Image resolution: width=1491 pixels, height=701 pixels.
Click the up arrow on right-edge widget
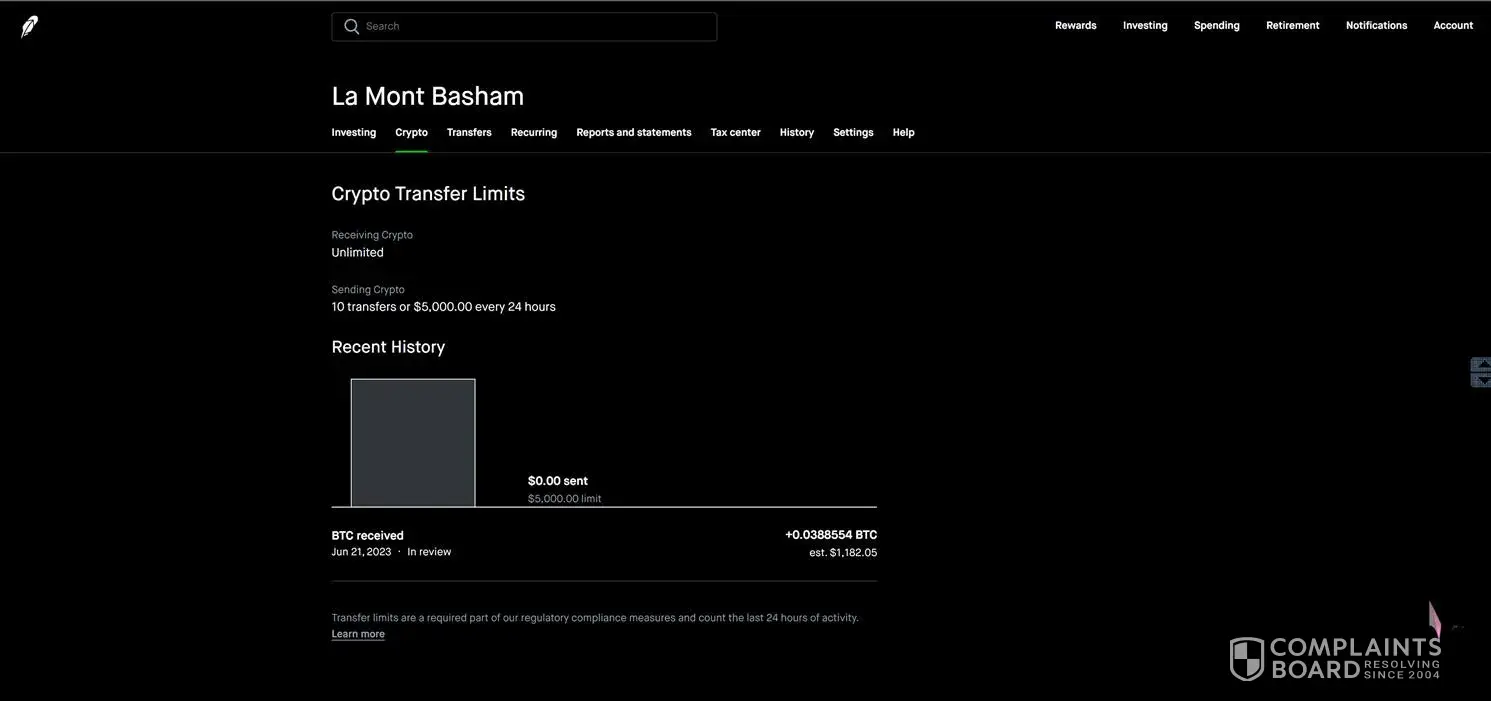[1481, 364]
